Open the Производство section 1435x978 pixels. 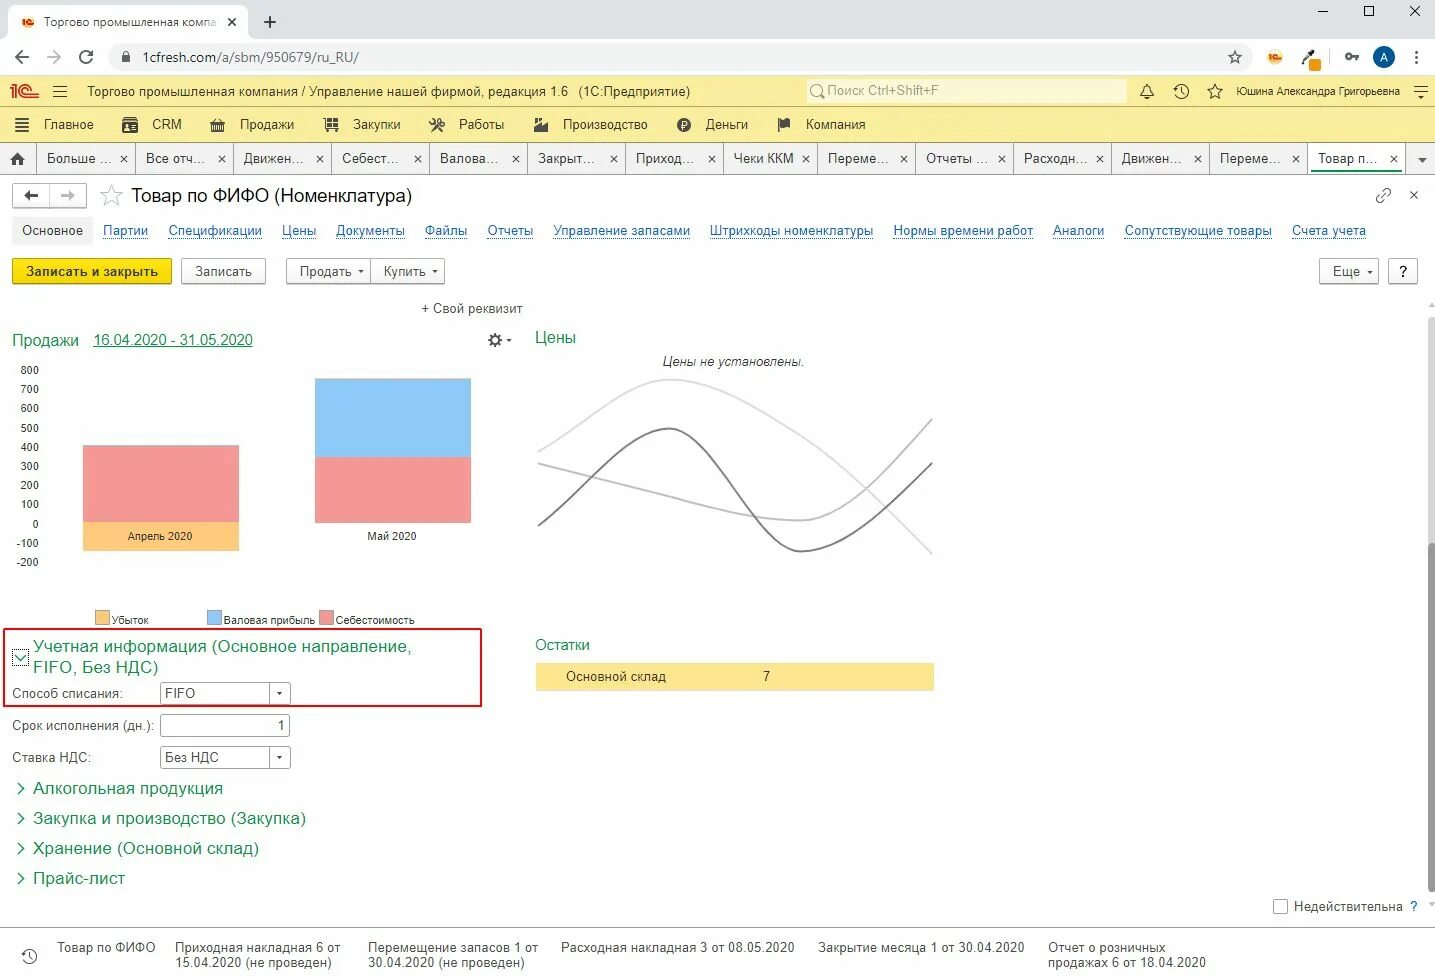590,125
